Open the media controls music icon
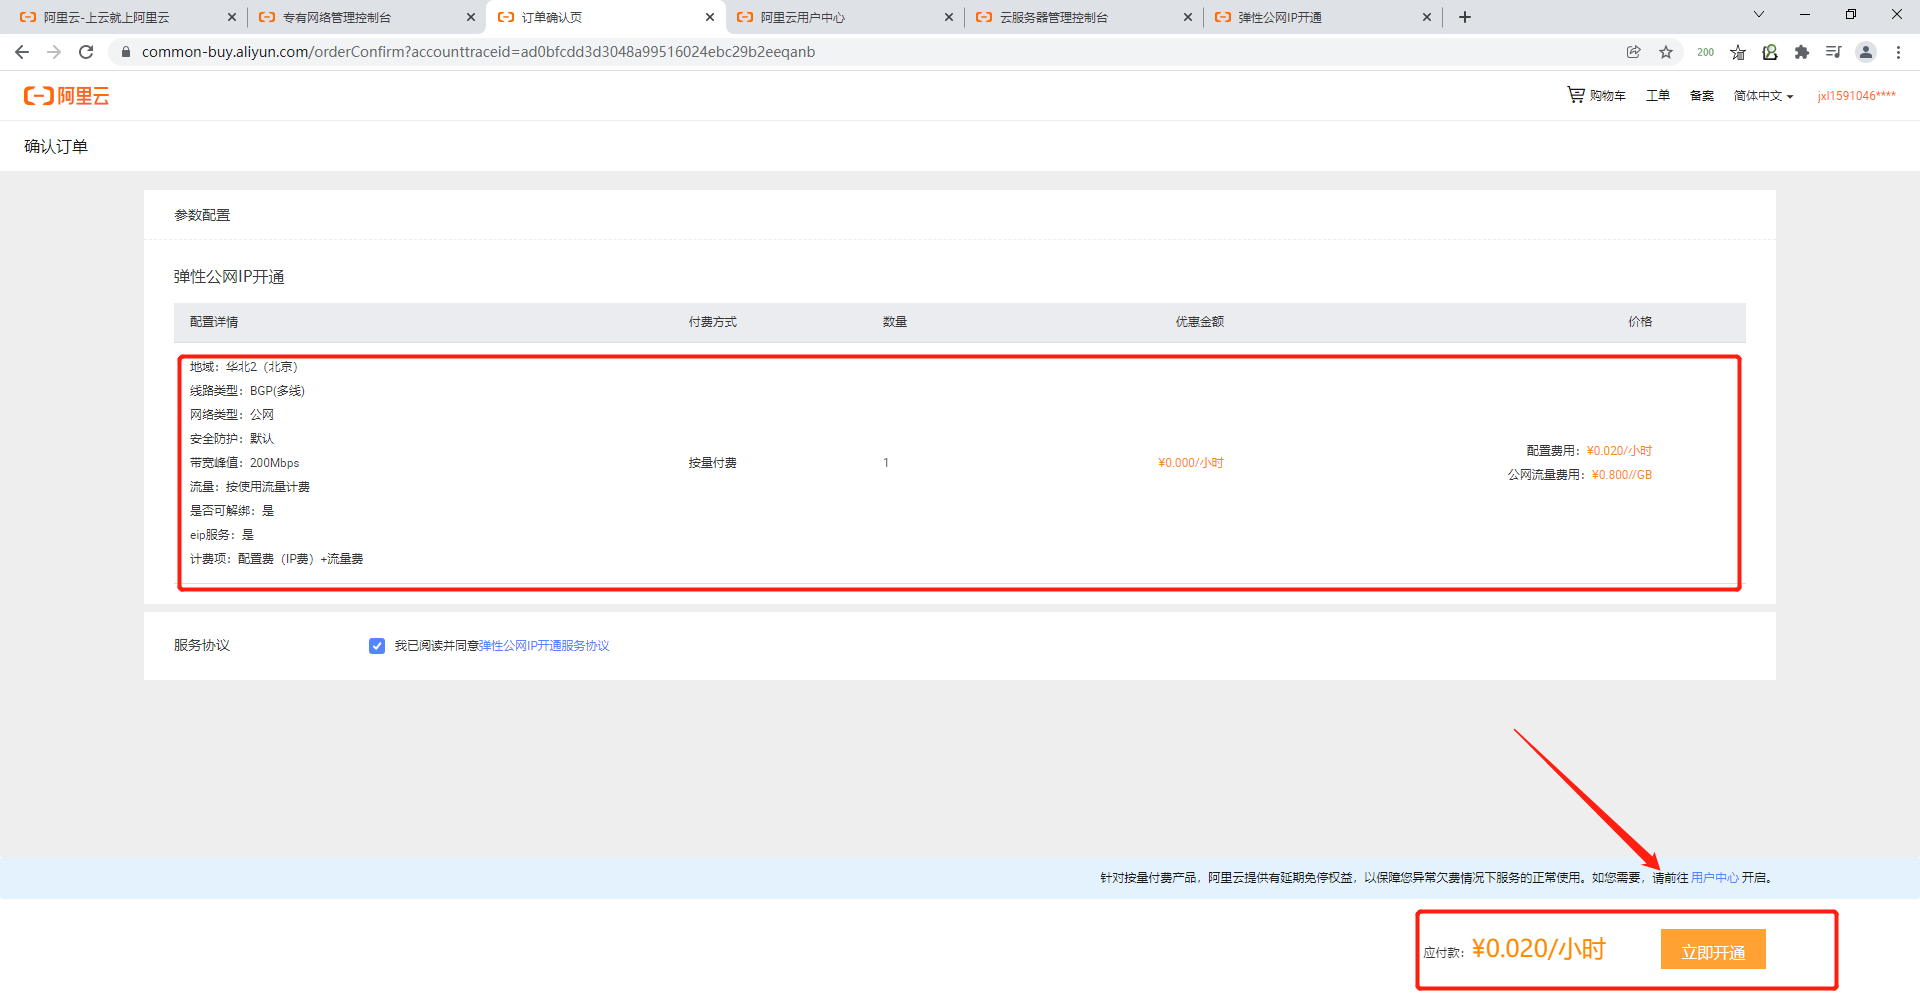Viewport: 1920px width, 999px height. click(x=1833, y=52)
